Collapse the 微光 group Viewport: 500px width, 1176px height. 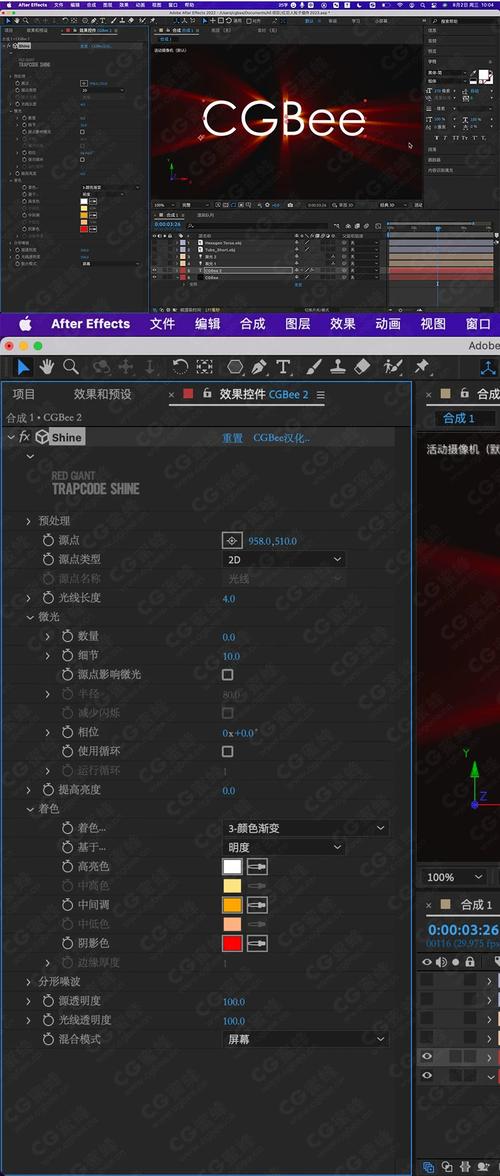(x=29, y=617)
